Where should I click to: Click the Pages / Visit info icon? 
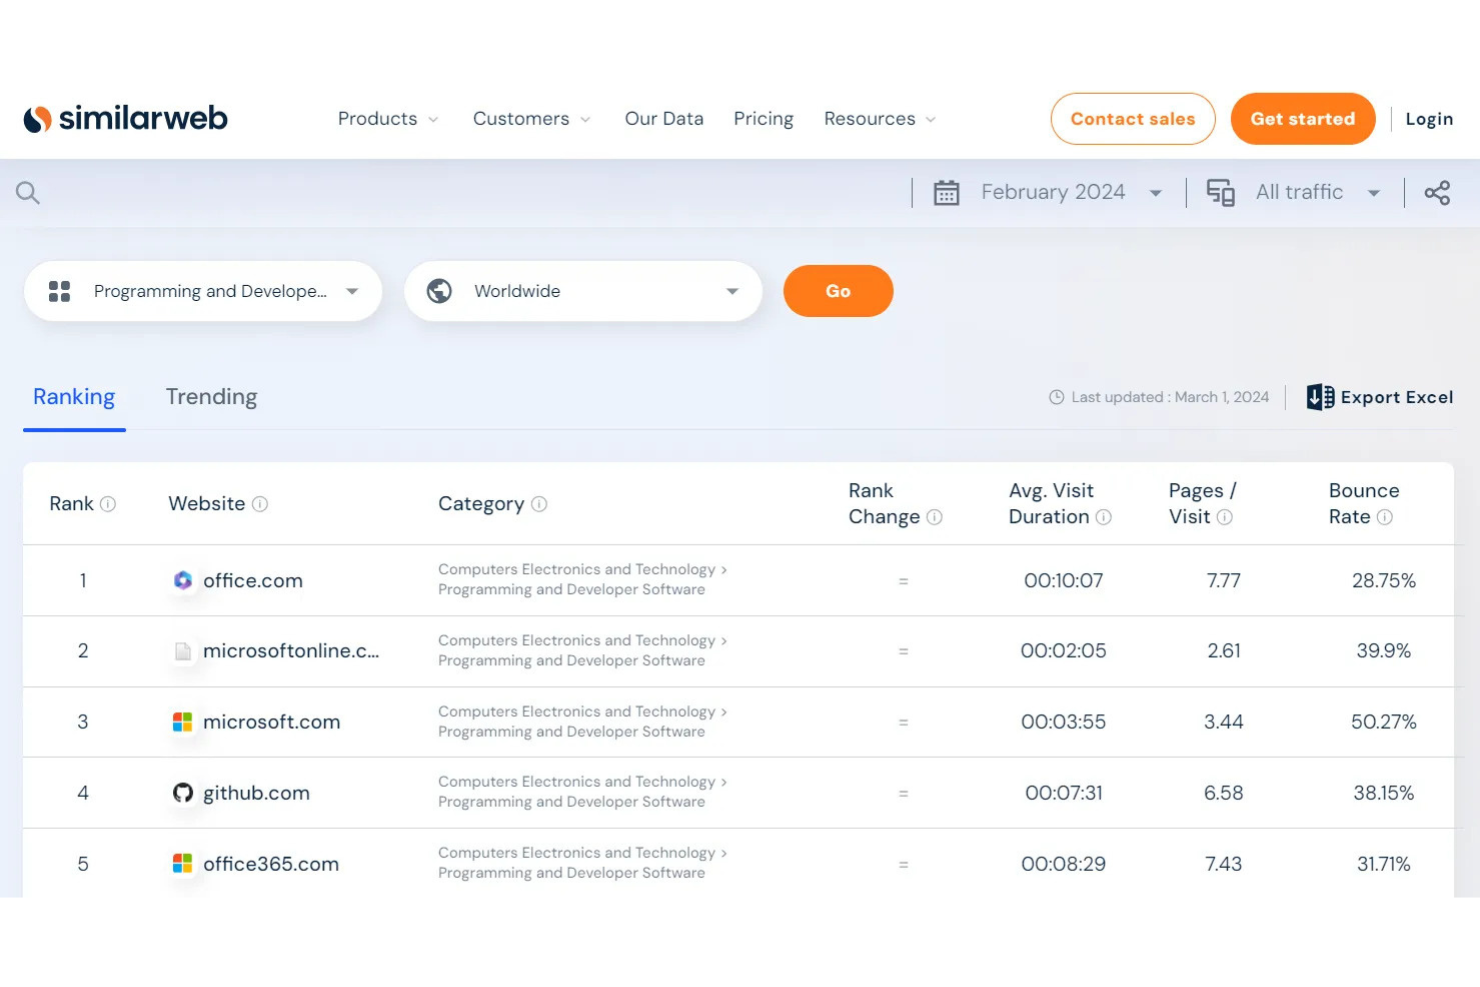click(1224, 517)
